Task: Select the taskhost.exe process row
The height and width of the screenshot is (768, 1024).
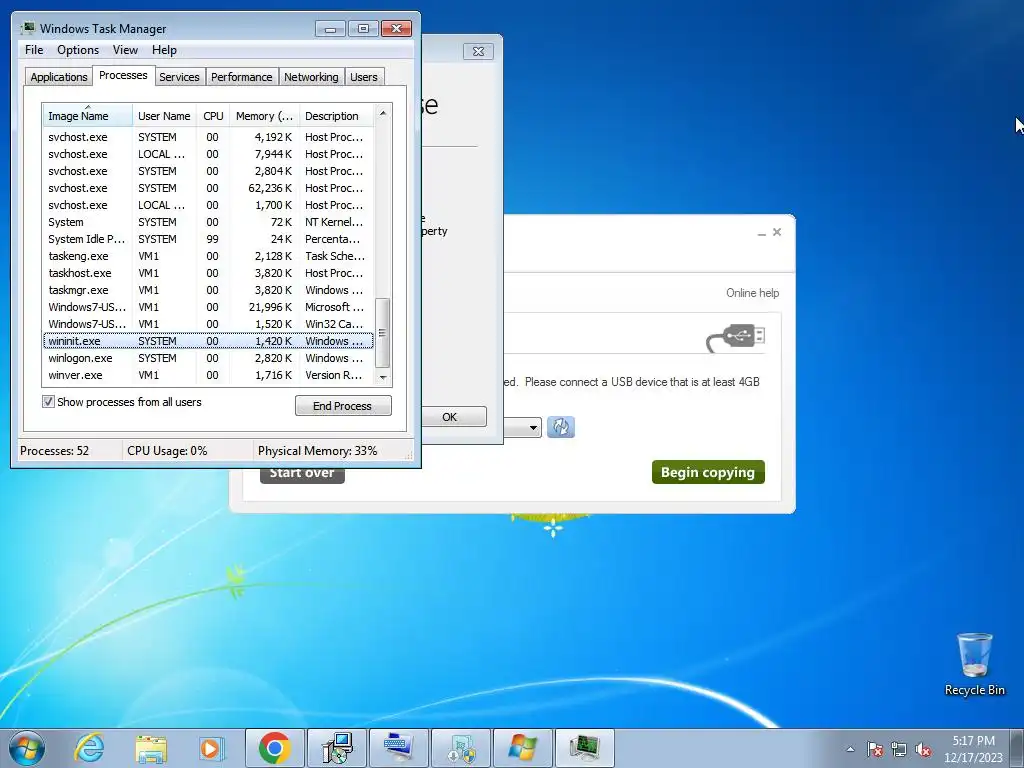Action: pos(208,273)
